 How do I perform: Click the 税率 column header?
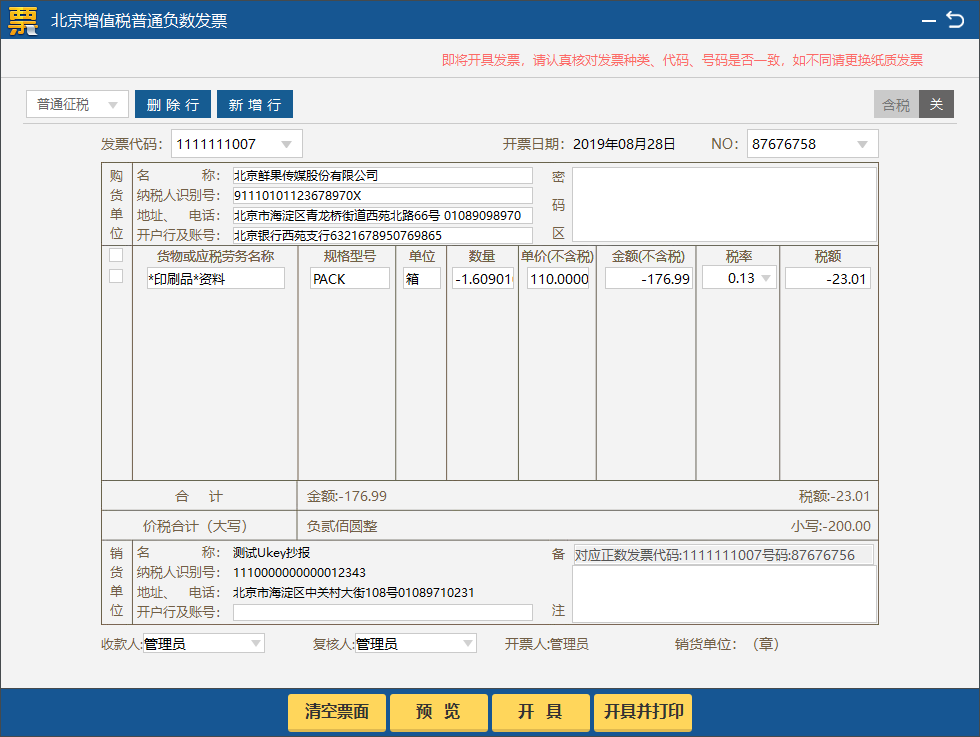tap(739, 256)
